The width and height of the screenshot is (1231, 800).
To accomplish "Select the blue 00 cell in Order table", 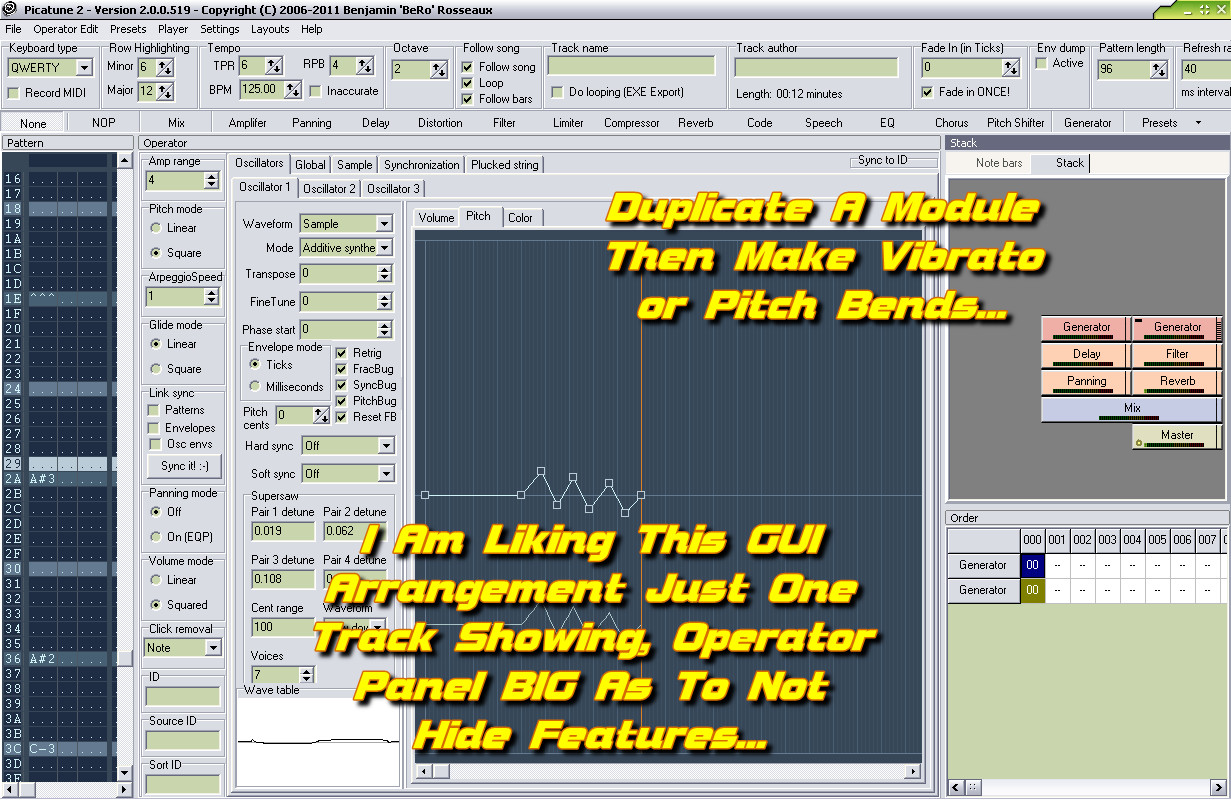I will (1032, 565).
